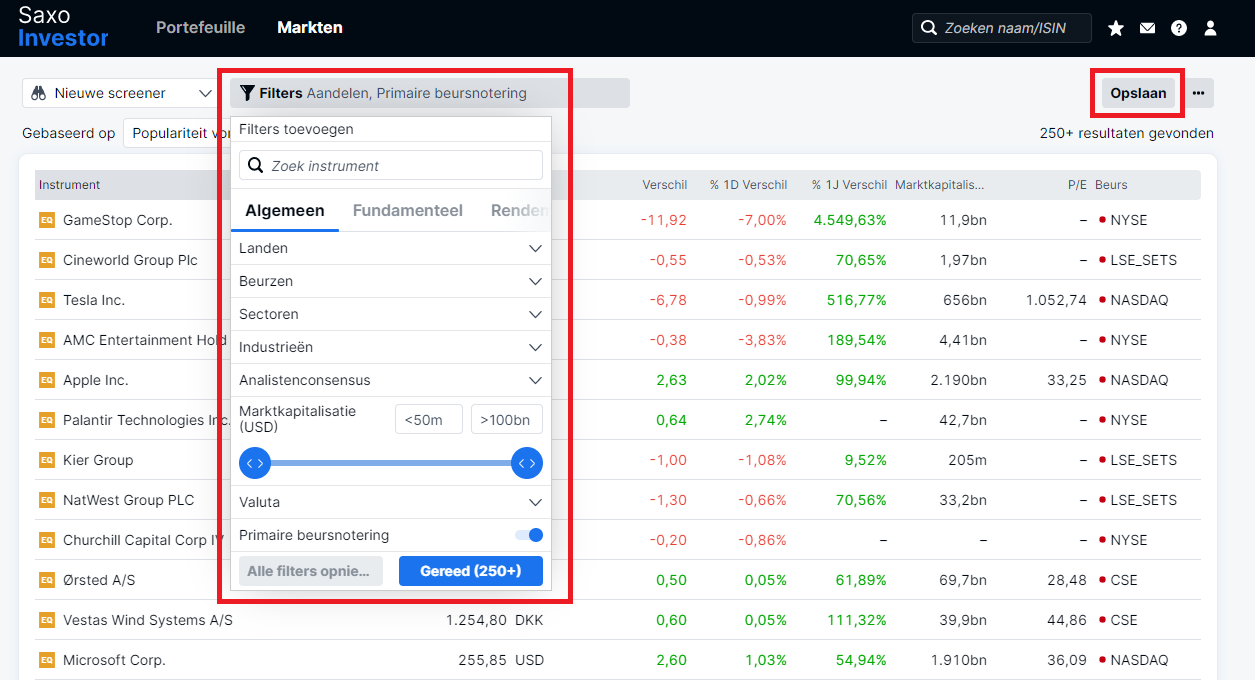The image size is (1255, 680).
Task: Click the EQ icon next to Microsoft Corp.
Action: click(46, 660)
